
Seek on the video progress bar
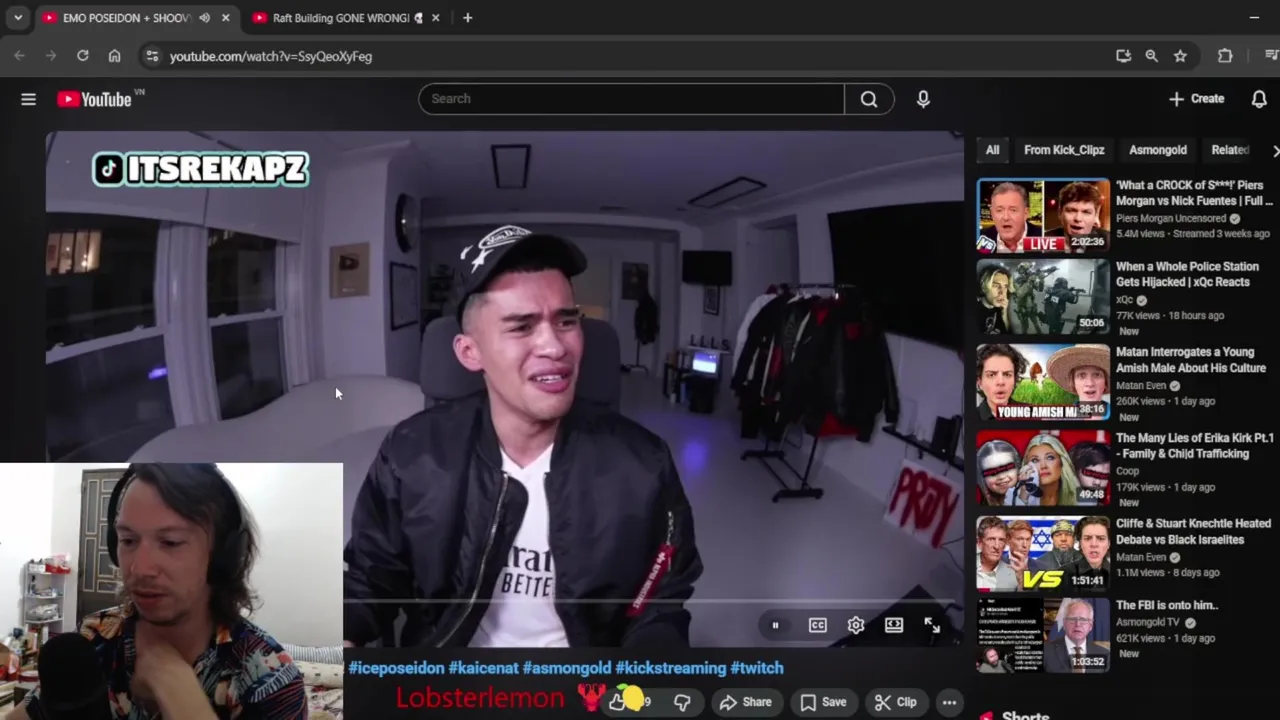(x=650, y=601)
